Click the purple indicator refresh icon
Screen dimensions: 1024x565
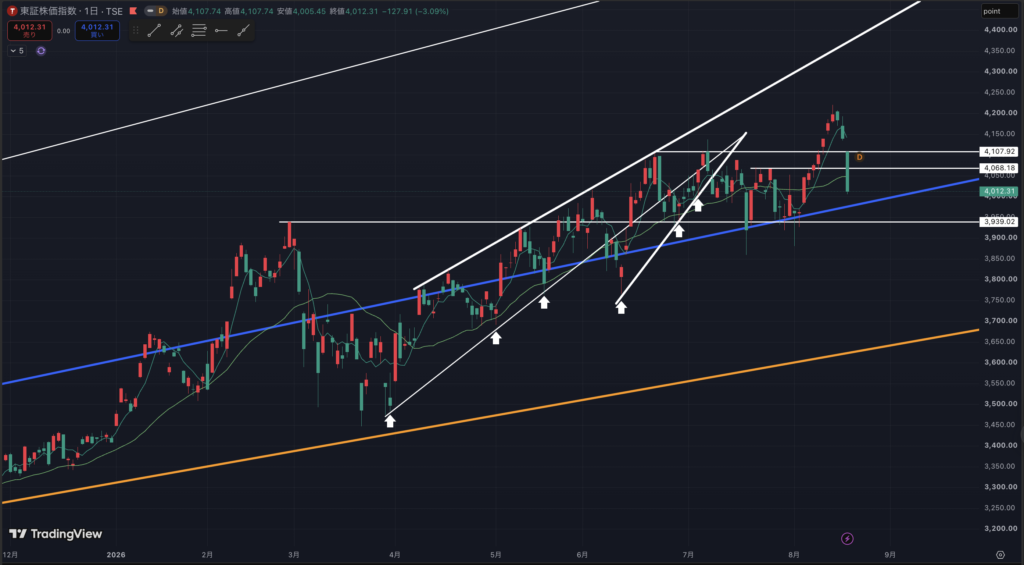pos(41,51)
